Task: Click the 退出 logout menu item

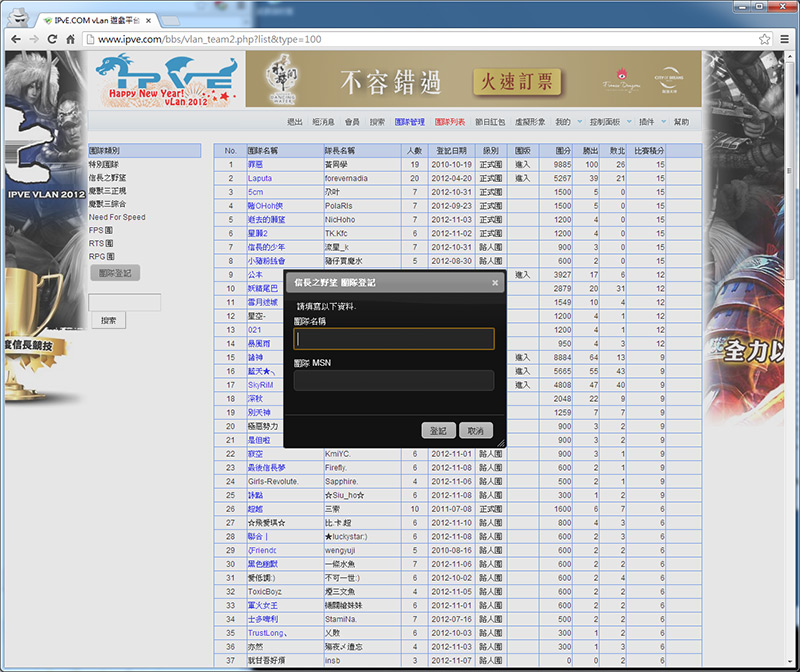Action: (294, 122)
